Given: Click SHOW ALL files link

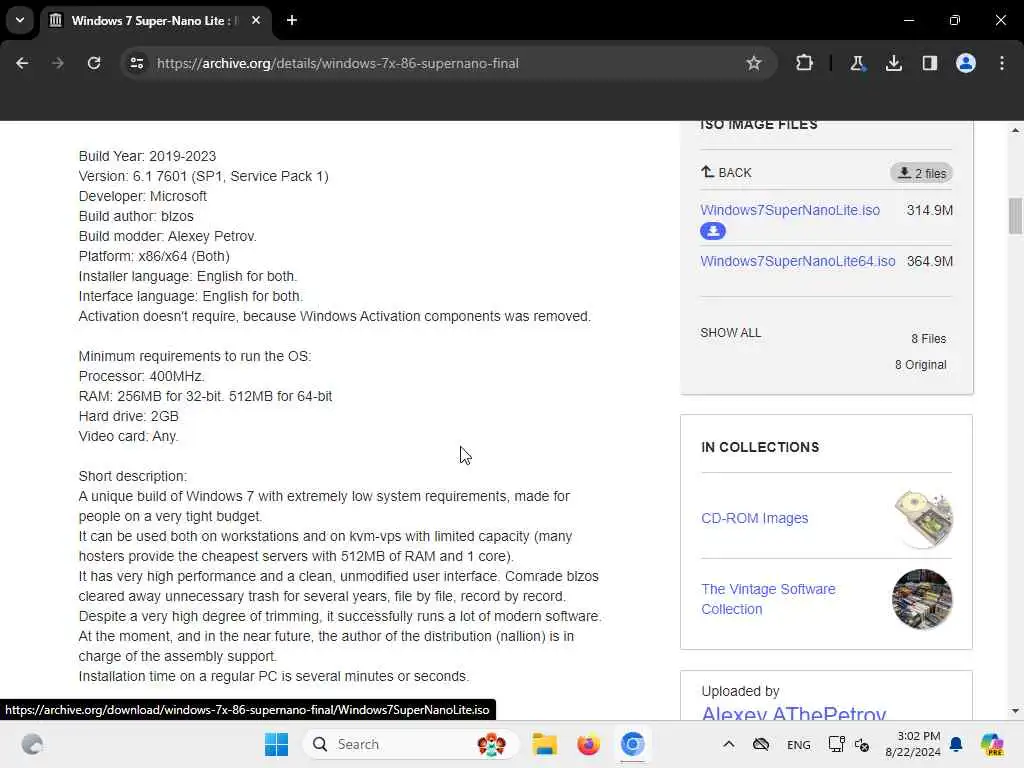Looking at the screenshot, I should pos(730,333).
